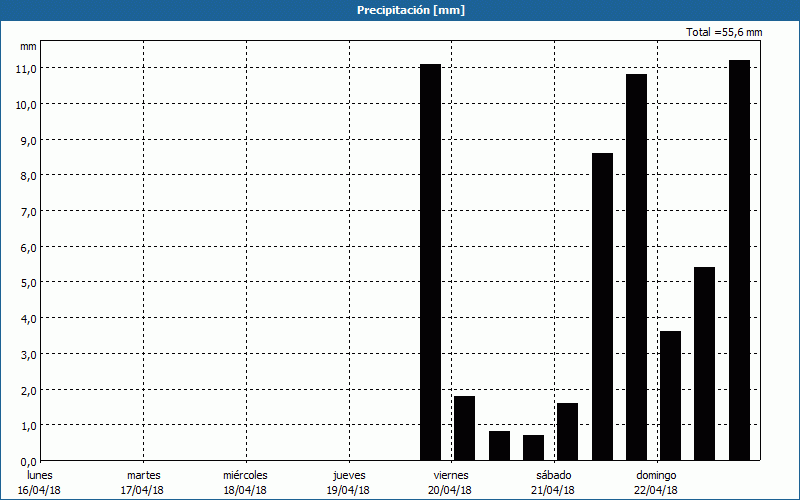Select the bar reaching about 1,8 mm
This screenshot has height=500, width=800.
[x=464, y=428]
